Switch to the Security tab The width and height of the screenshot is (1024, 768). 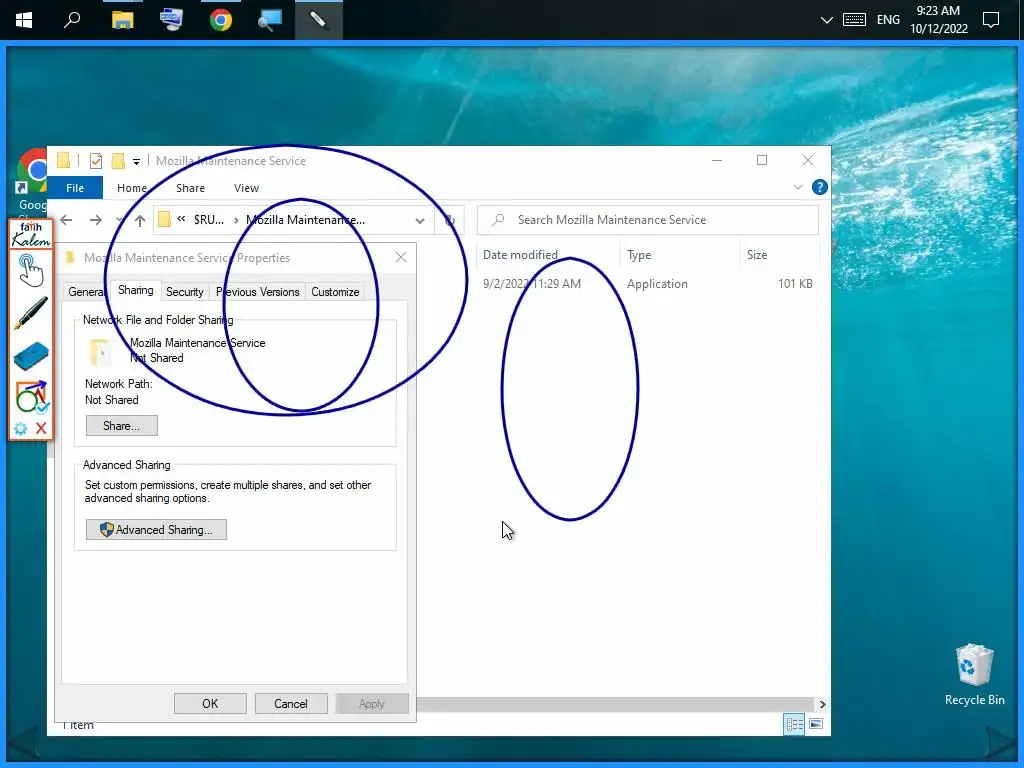(x=185, y=292)
